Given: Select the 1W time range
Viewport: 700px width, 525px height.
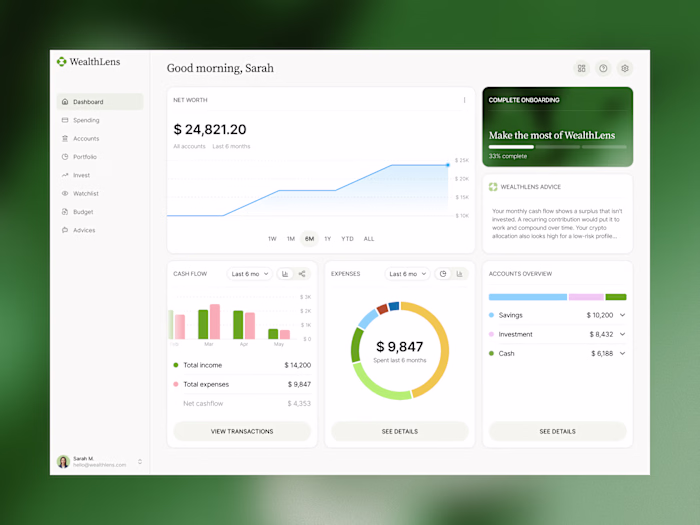Looking at the screenshot, I should (x=272, y=239).
